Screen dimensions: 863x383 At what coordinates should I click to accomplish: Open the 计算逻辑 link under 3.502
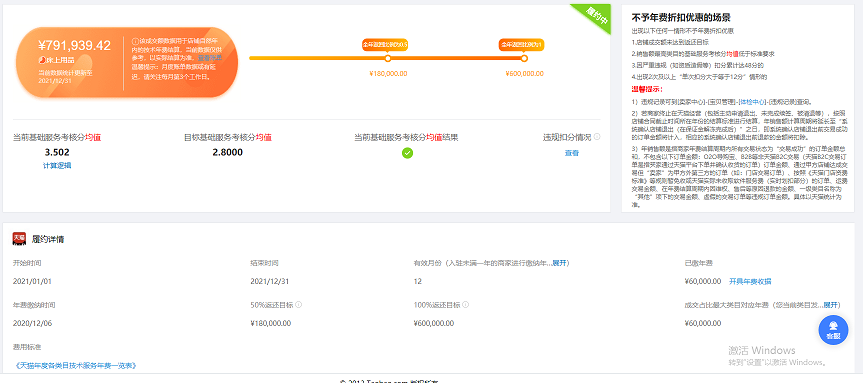click(57, 165)
